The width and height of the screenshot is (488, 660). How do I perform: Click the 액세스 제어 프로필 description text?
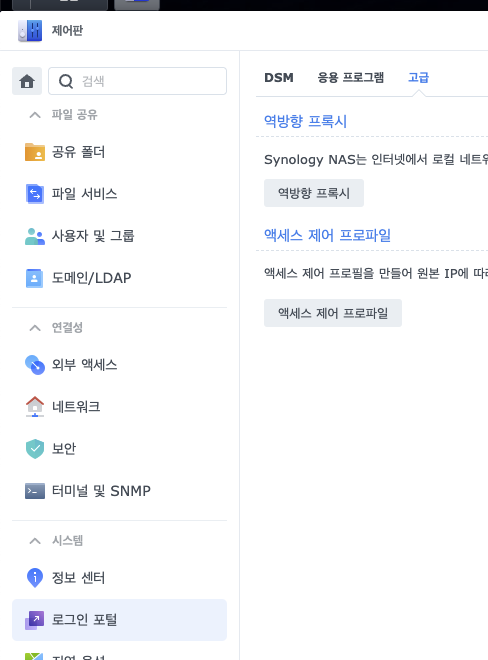click(x=376, y=274)
